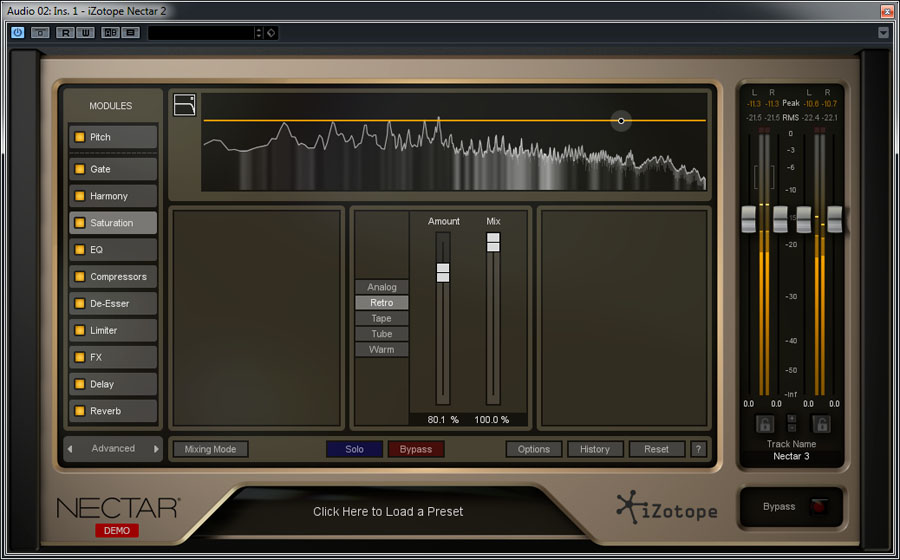Toggle the main Bypass switch at bottom right
The height and width of the screenshot is (560, 900).
pos(819,507)
